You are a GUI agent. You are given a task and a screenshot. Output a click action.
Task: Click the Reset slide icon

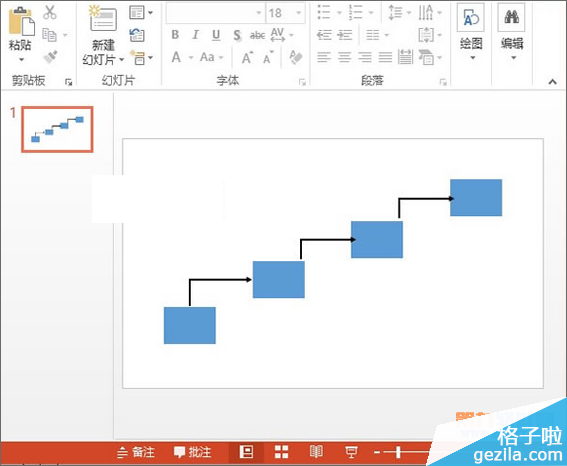(137, 35)
